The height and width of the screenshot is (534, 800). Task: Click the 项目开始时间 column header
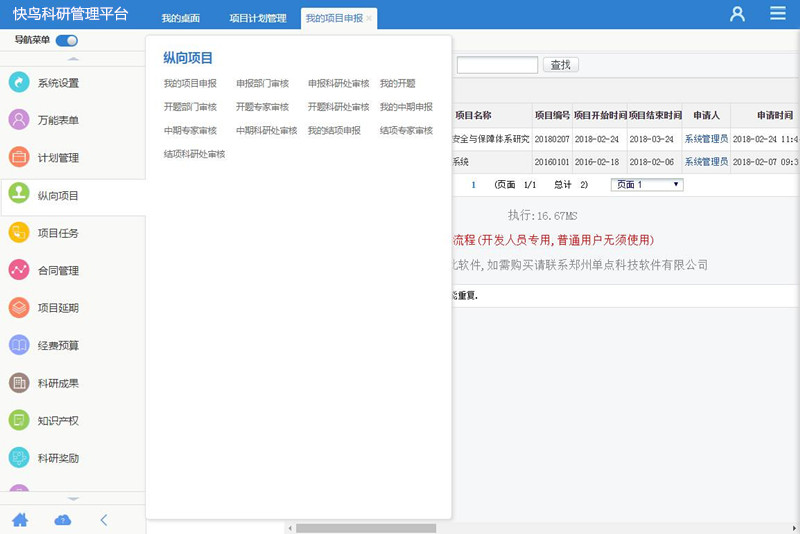[600, 115]
